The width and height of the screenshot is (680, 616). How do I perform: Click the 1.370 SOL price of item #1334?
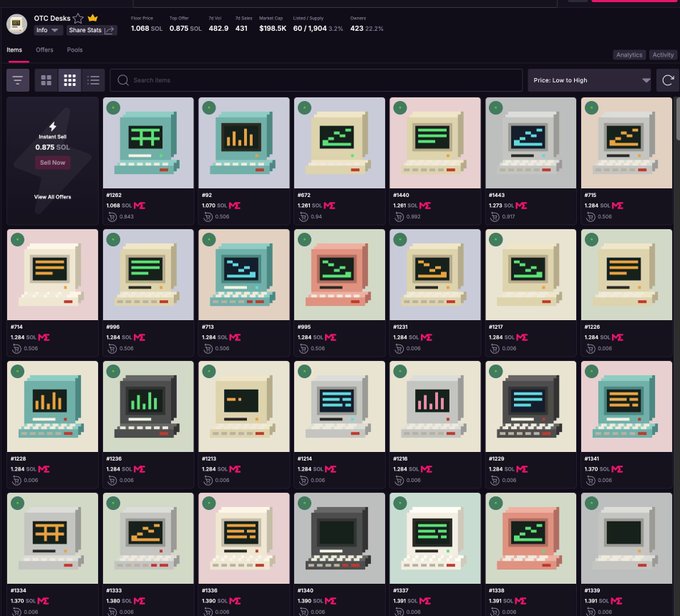pos(23,601)
